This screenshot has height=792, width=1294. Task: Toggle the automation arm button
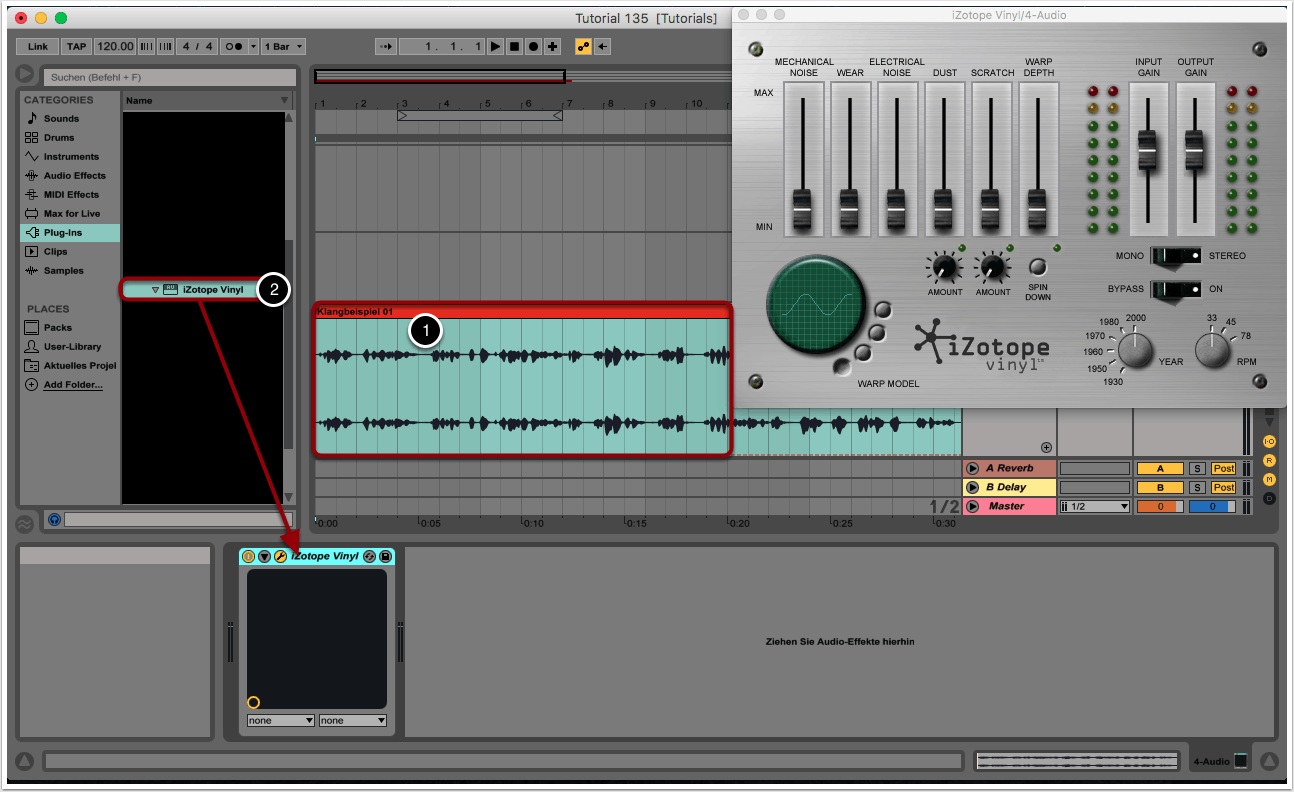pyautogui.click(x=583, y=47)
